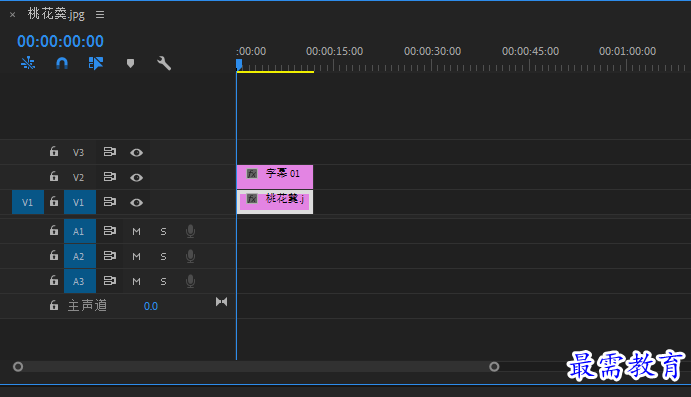This screenshot has height=397, width=691.
Task: Click ruler at 00:00:30:00
Action: pos(432,52)
